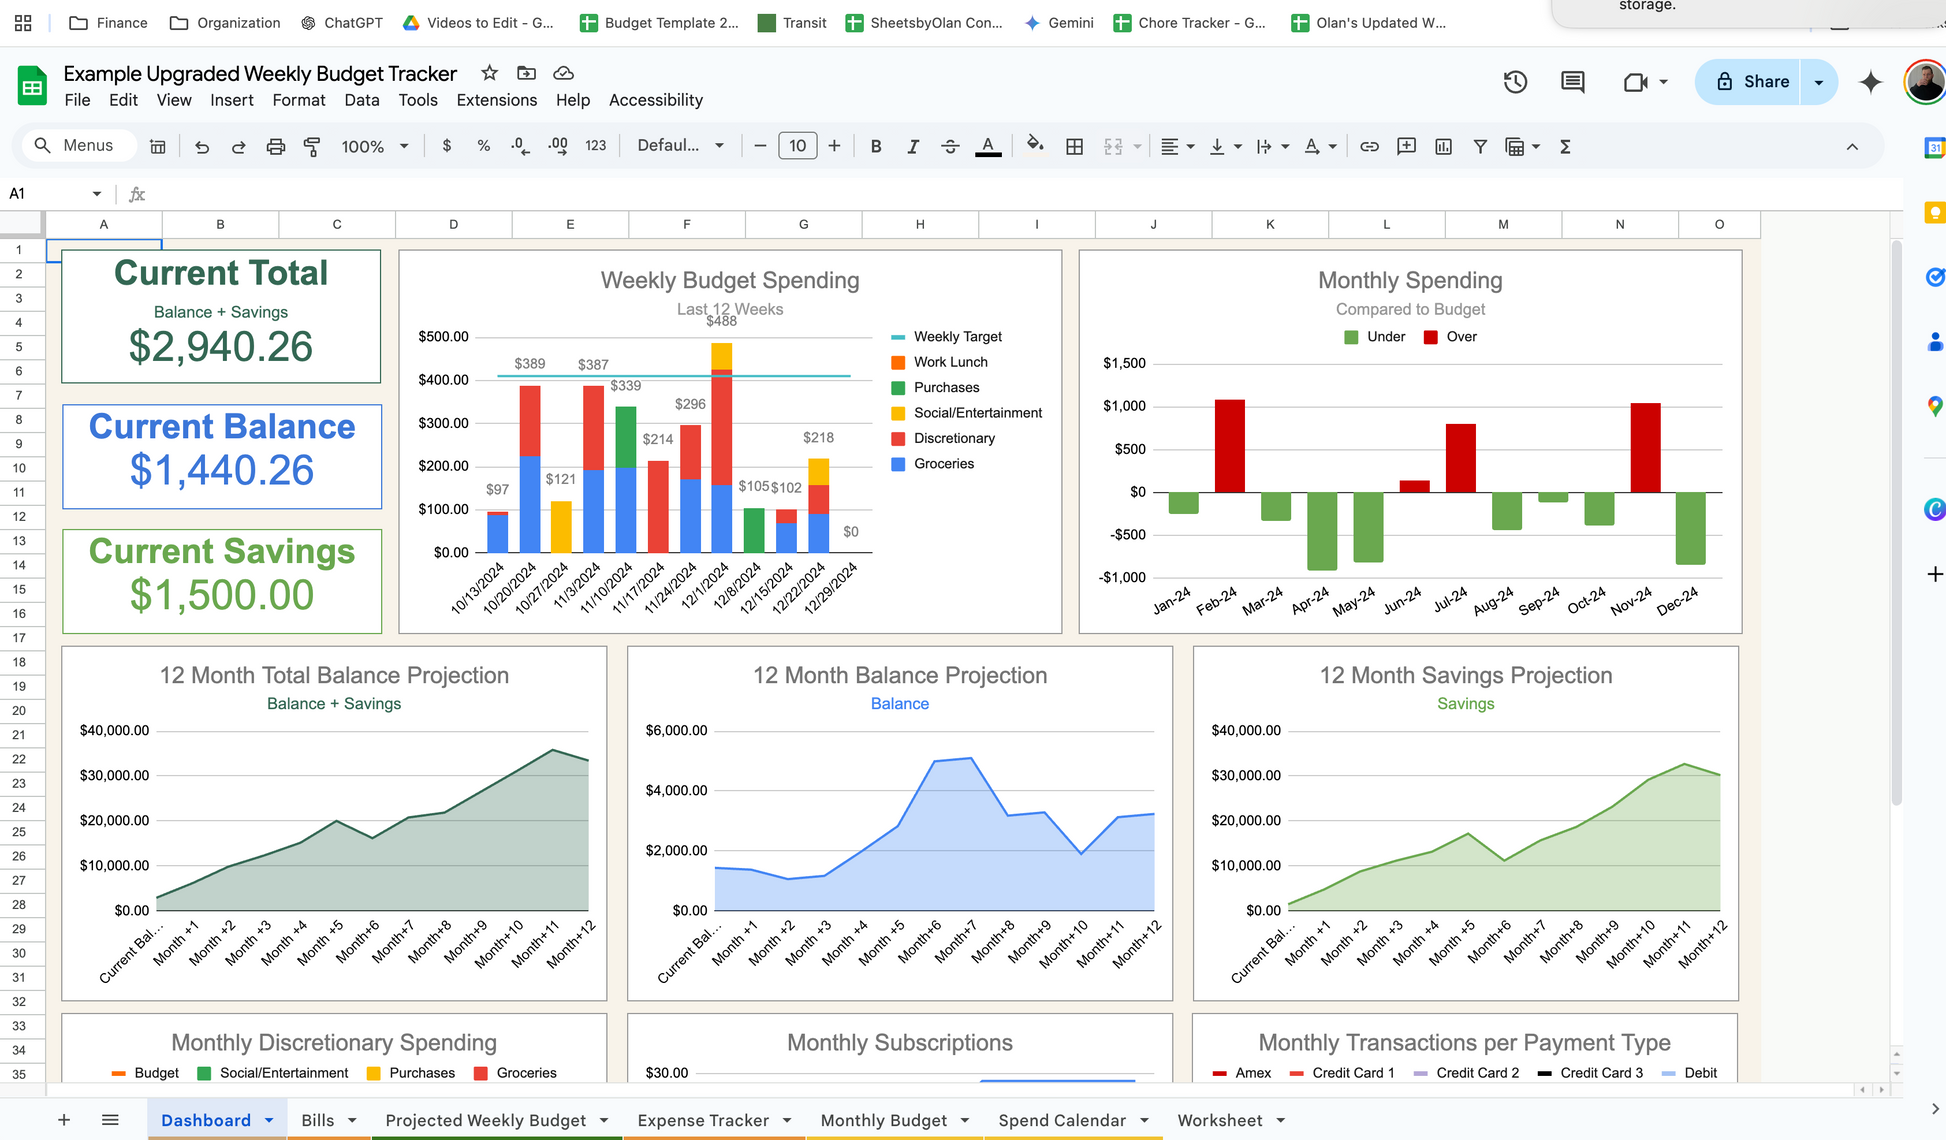
Task: Expand the Dashboard tab dropdown arrow
Action: pos(269,1120)
